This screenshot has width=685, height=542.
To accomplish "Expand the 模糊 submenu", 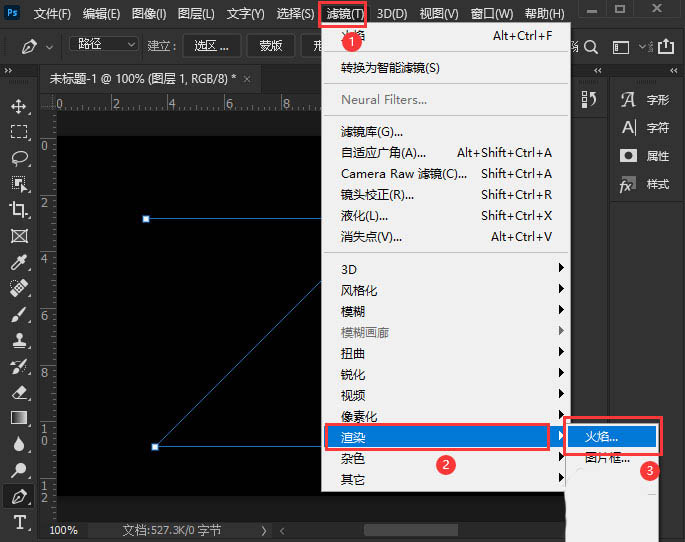I will coord(445,311).
